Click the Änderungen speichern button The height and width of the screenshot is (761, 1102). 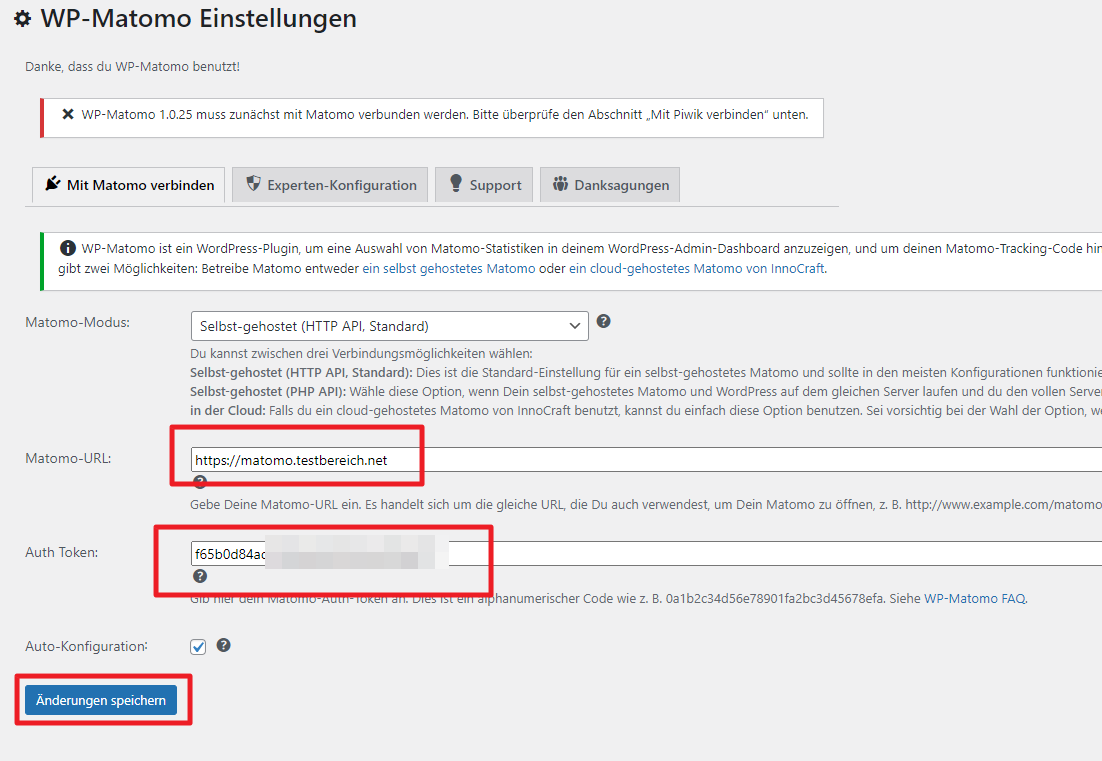click(101, 701)
